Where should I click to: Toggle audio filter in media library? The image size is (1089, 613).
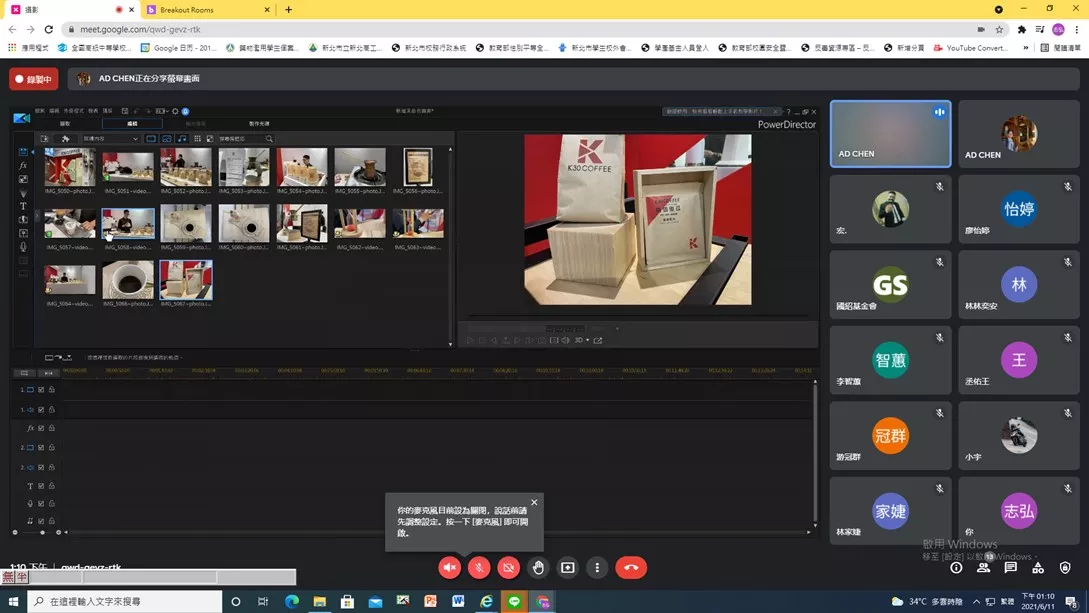[182, 139]
